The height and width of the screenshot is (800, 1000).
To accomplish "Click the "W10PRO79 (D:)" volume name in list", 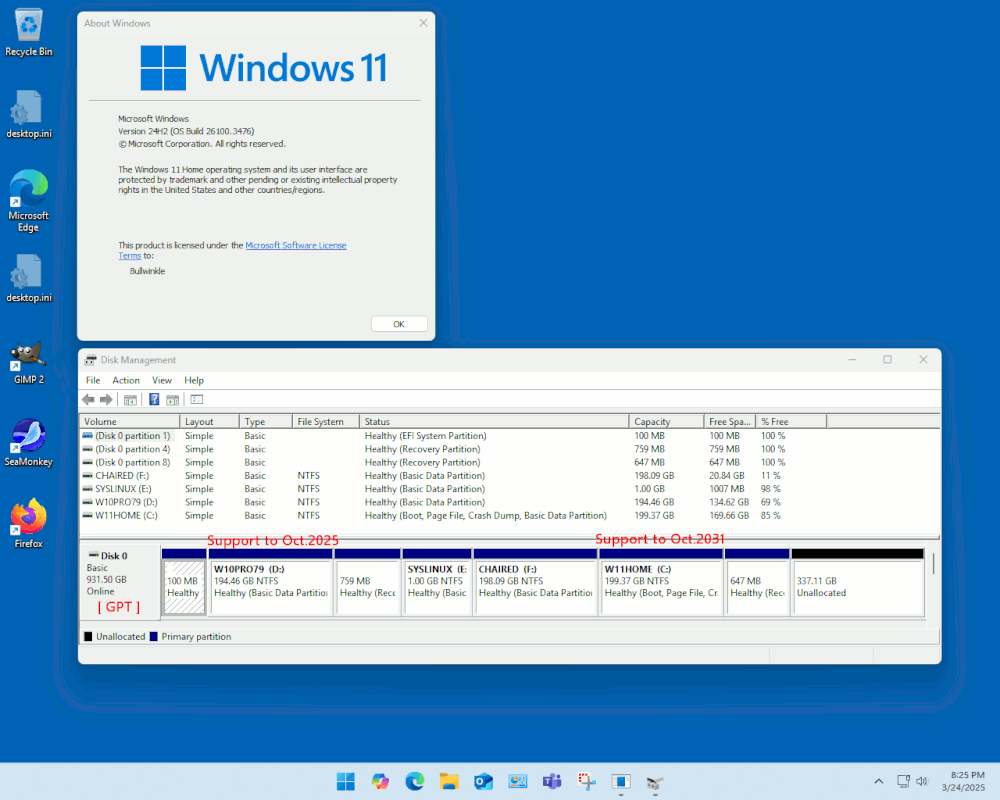I will click(x=126, y=502).
